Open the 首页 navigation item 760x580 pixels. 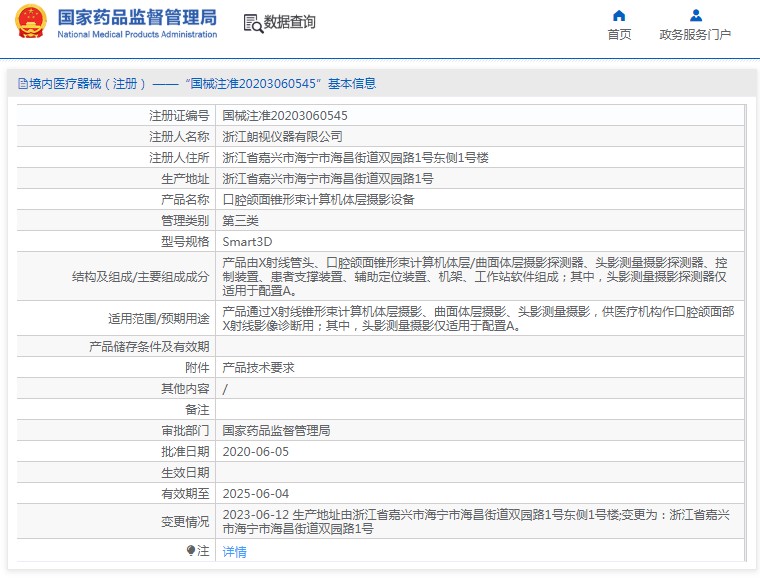point(619,35)
